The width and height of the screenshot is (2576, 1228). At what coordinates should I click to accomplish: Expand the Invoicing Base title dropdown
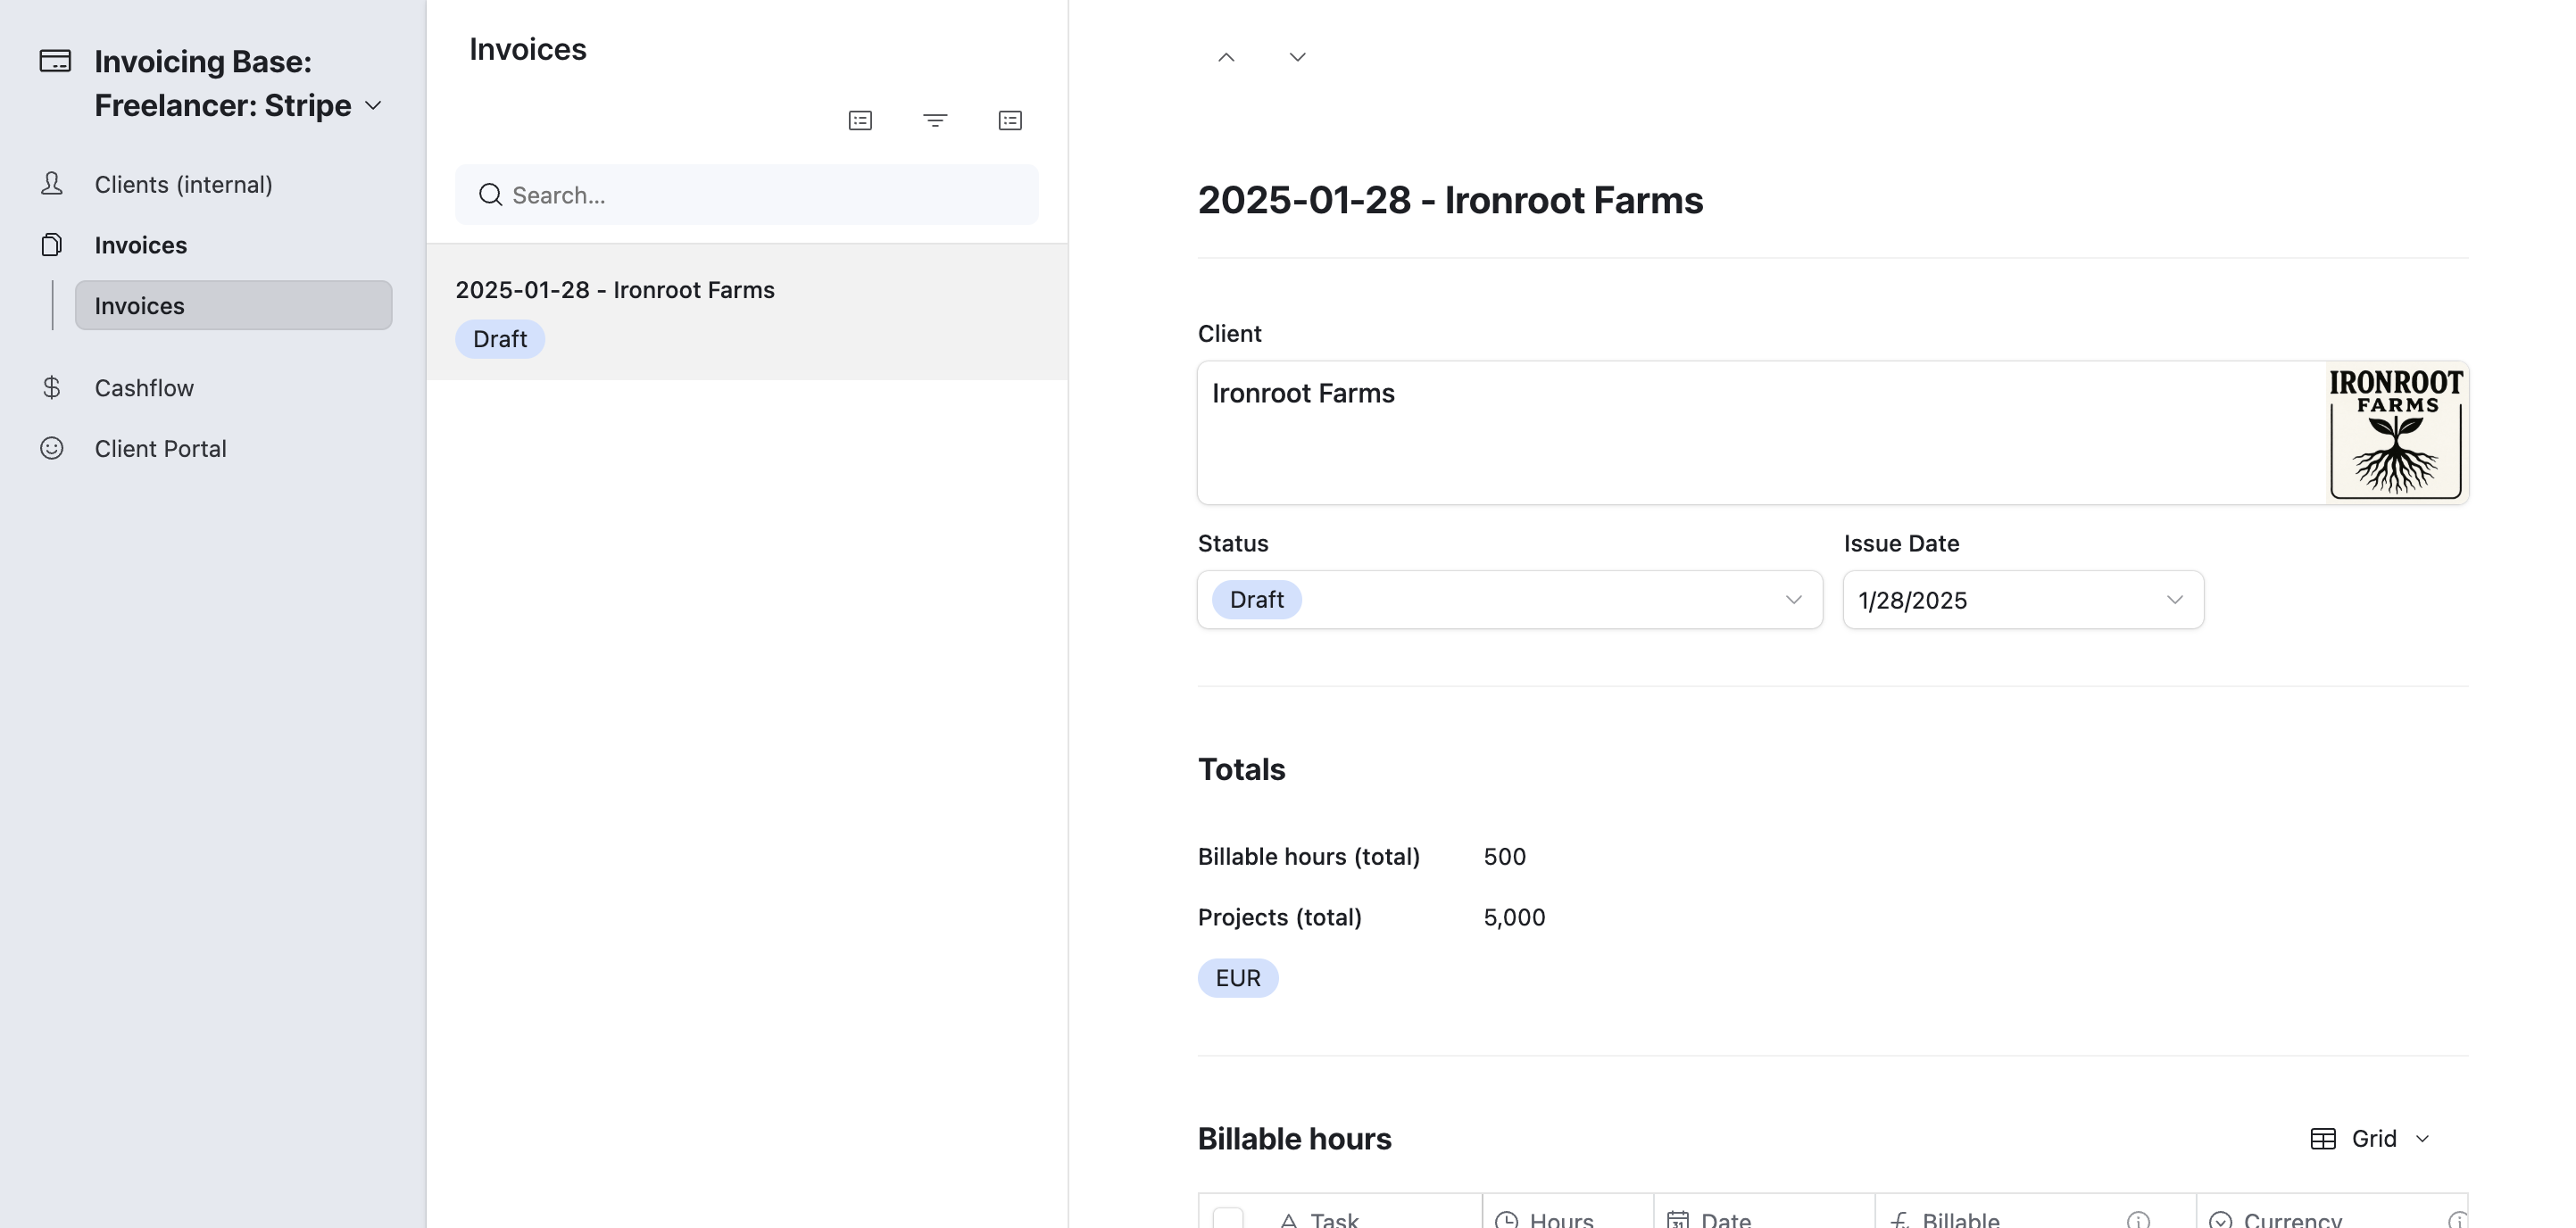[x=373, y=106]
